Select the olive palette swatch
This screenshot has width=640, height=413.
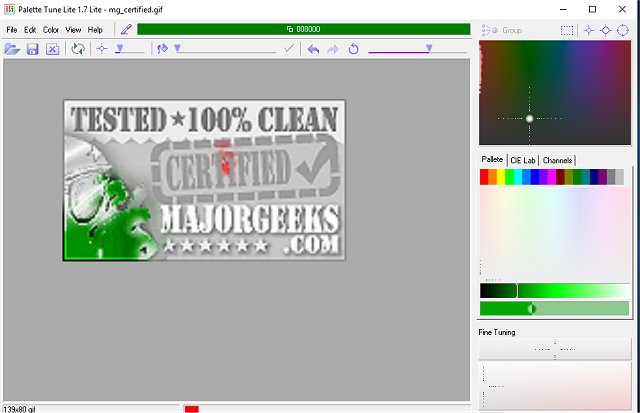[x=569, y=177]
